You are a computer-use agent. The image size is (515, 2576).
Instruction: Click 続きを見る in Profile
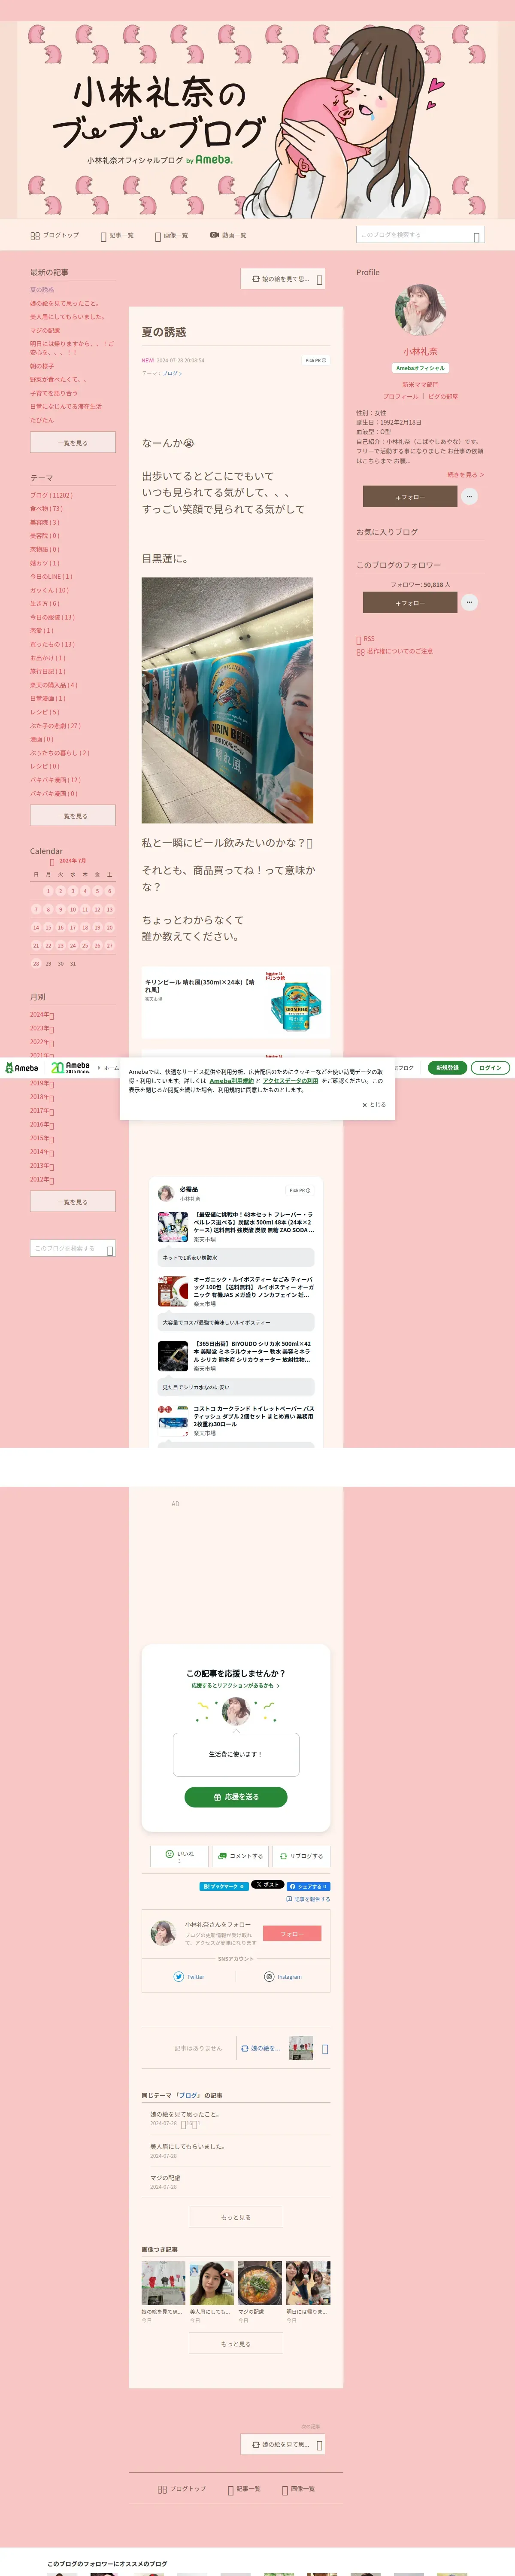(x=466, y=475)
